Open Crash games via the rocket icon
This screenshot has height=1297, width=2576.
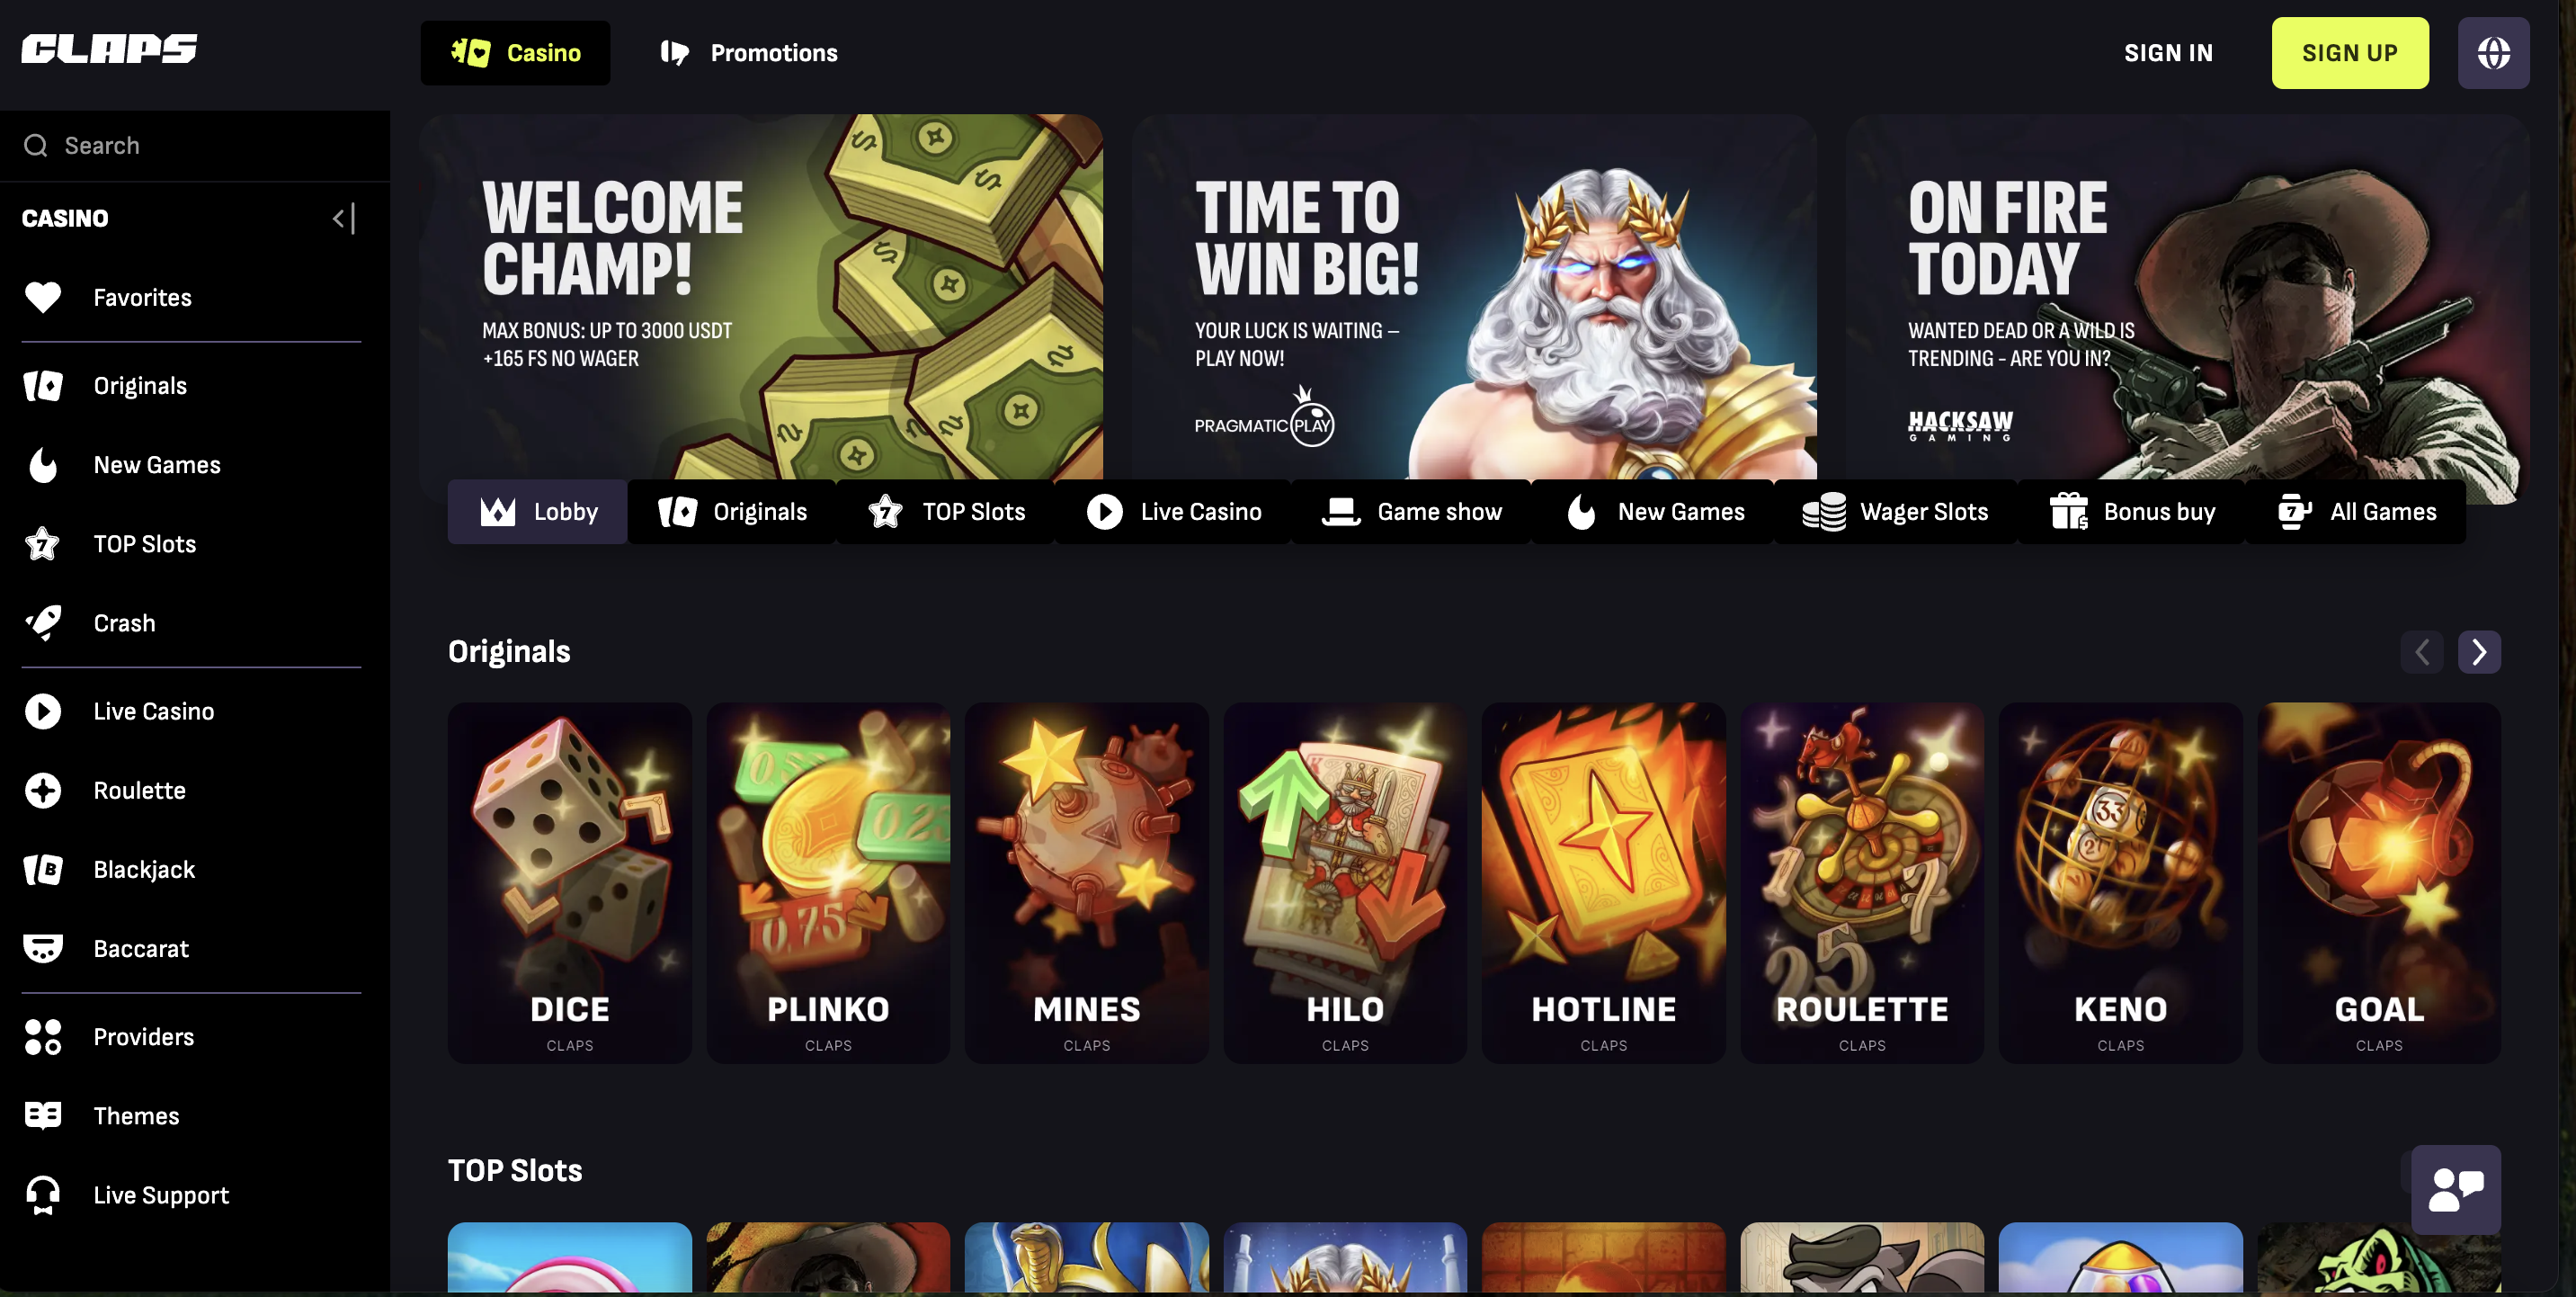(42, 623)
